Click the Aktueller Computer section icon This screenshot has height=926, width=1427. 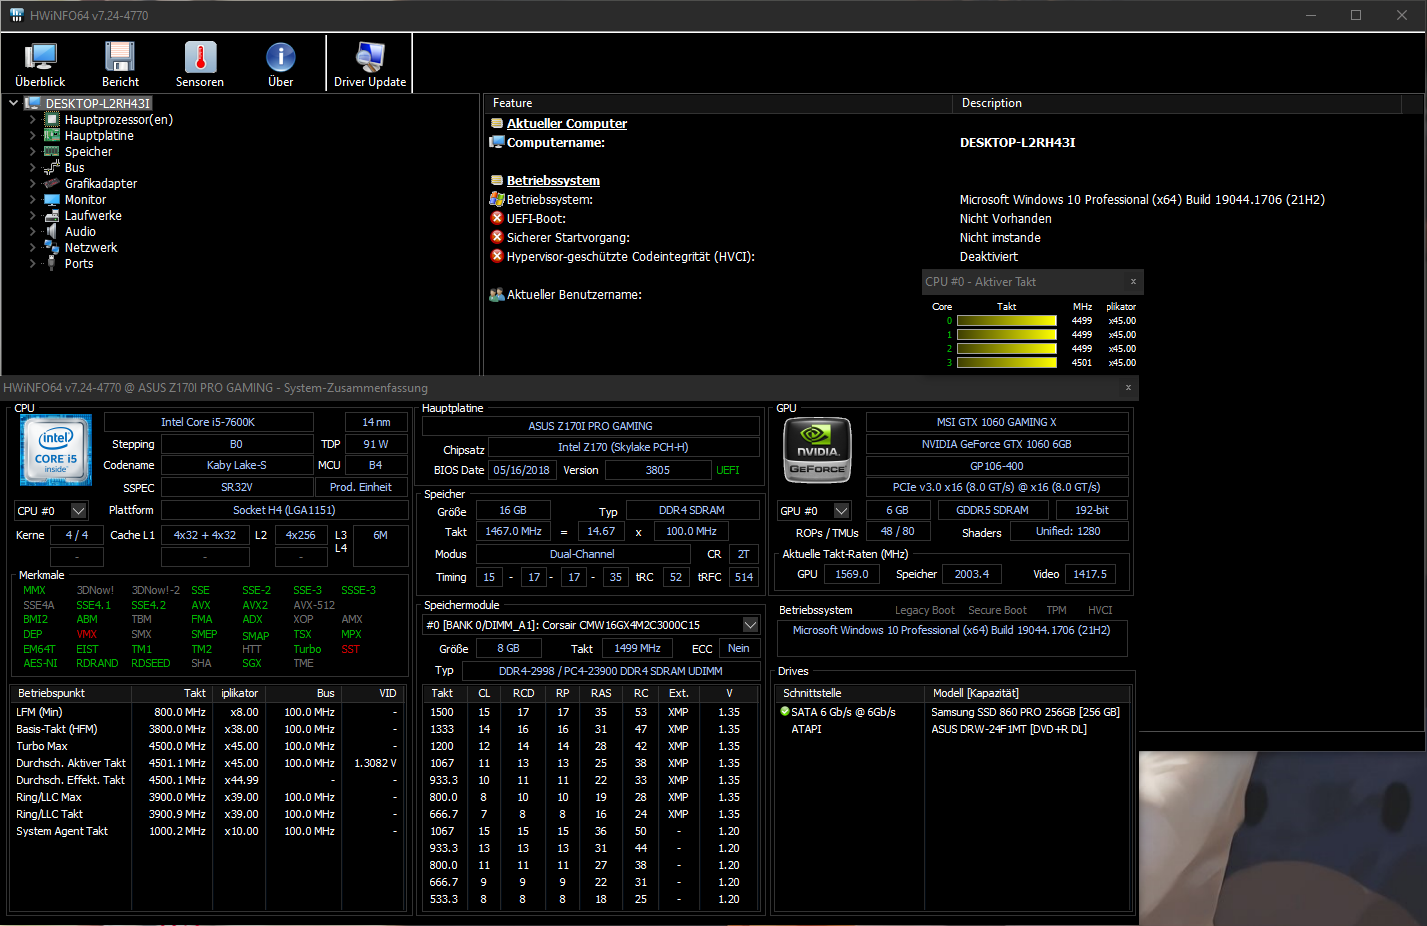coord(496,124)
